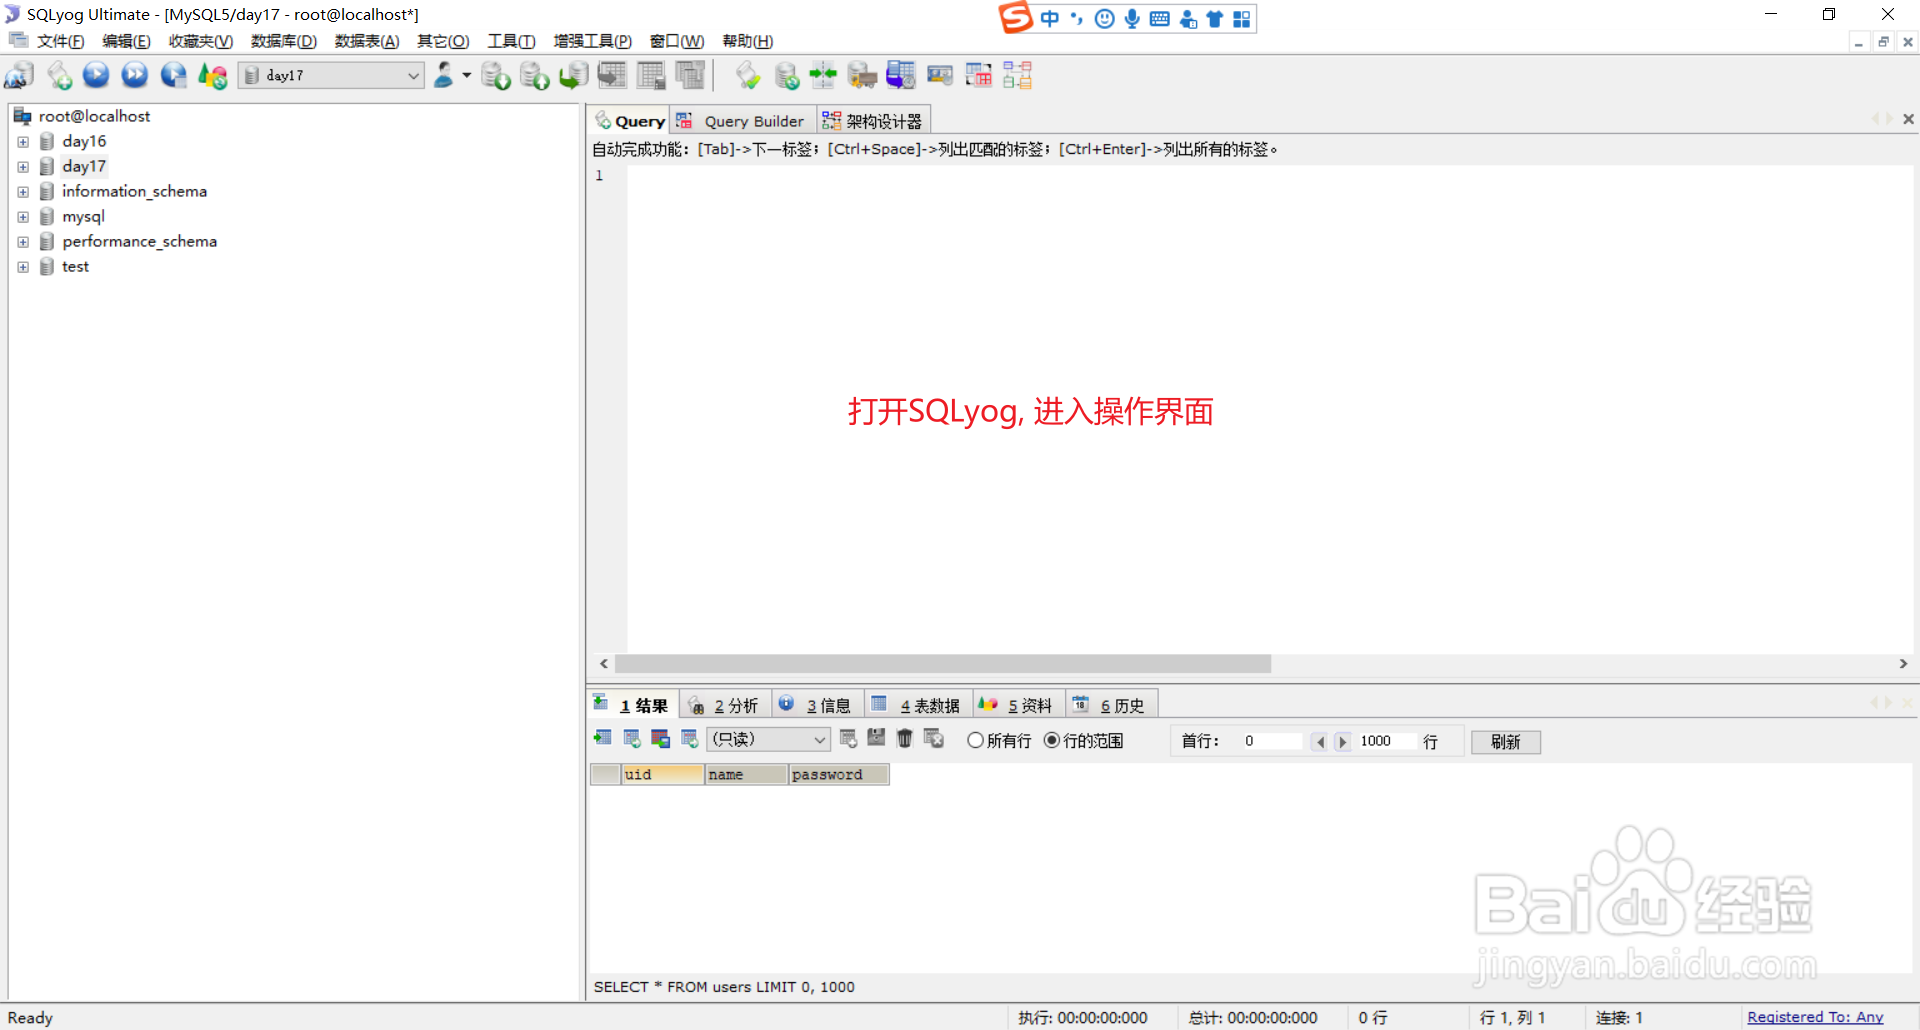Click the truck database icon in toolbar
1920x1030 pixels.
point(862,75)
